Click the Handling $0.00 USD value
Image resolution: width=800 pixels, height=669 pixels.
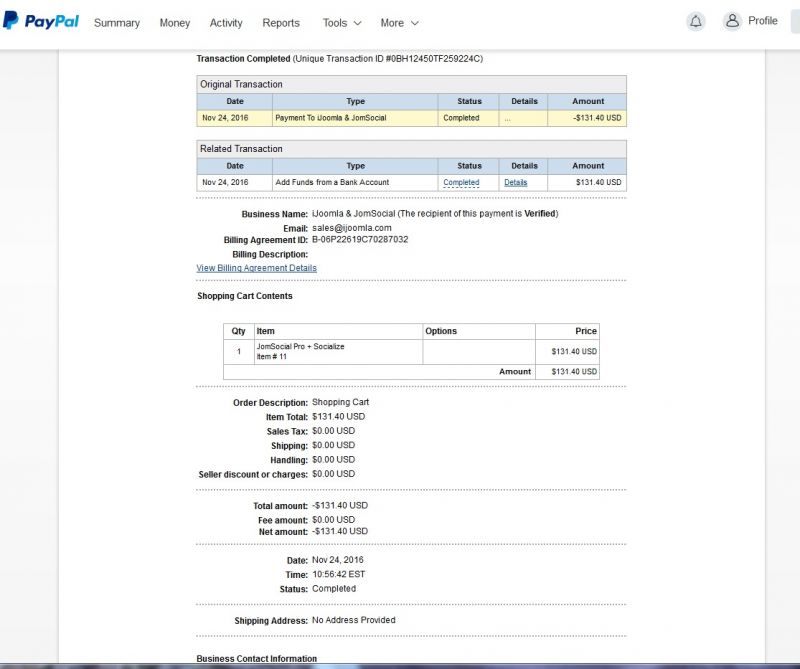click(x=334, y=459)
